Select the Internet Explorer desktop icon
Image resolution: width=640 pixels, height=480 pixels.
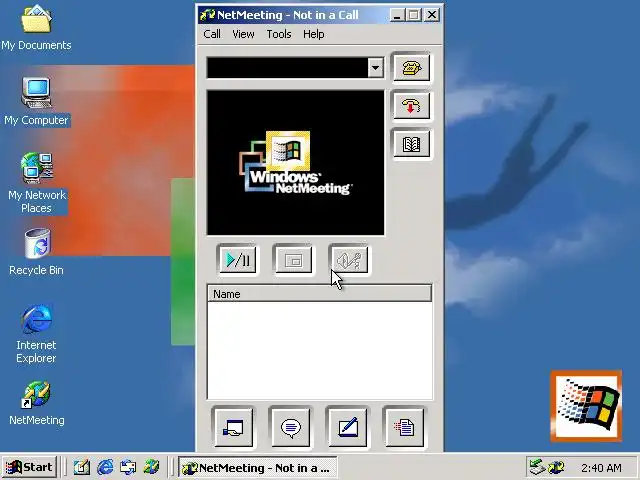36,333
